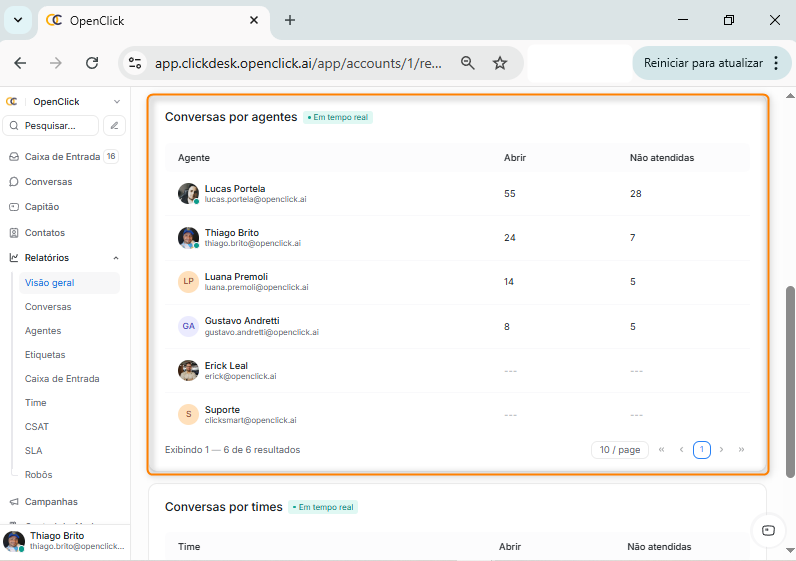Go to page 1 in pagination

tap(702, 450)
